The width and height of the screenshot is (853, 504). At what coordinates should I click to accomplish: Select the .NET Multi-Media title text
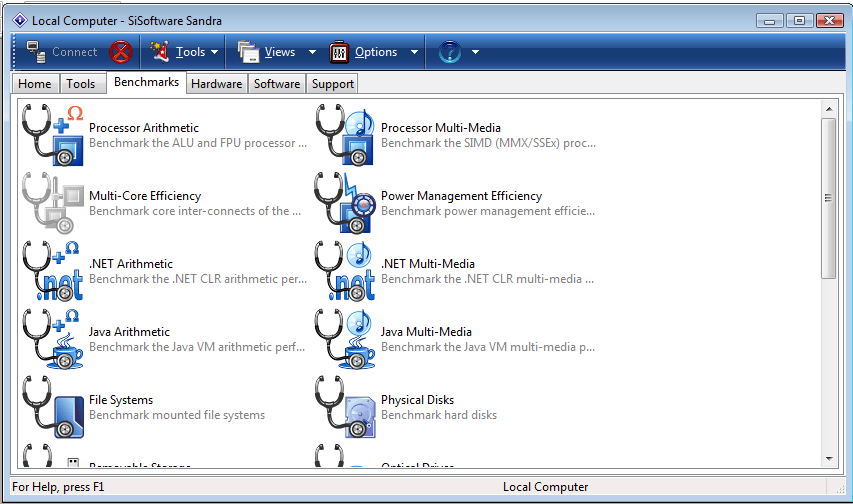pyautogui.click(x=428, y=264)
